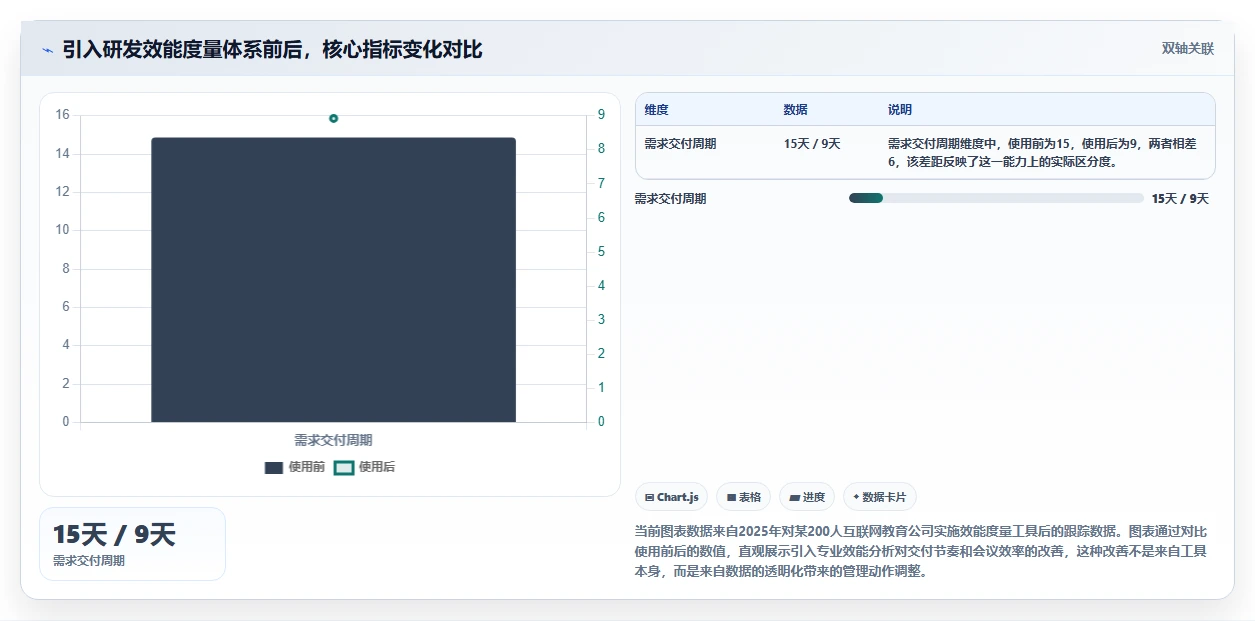Select the 表格 tag chip

coord(743,497)
